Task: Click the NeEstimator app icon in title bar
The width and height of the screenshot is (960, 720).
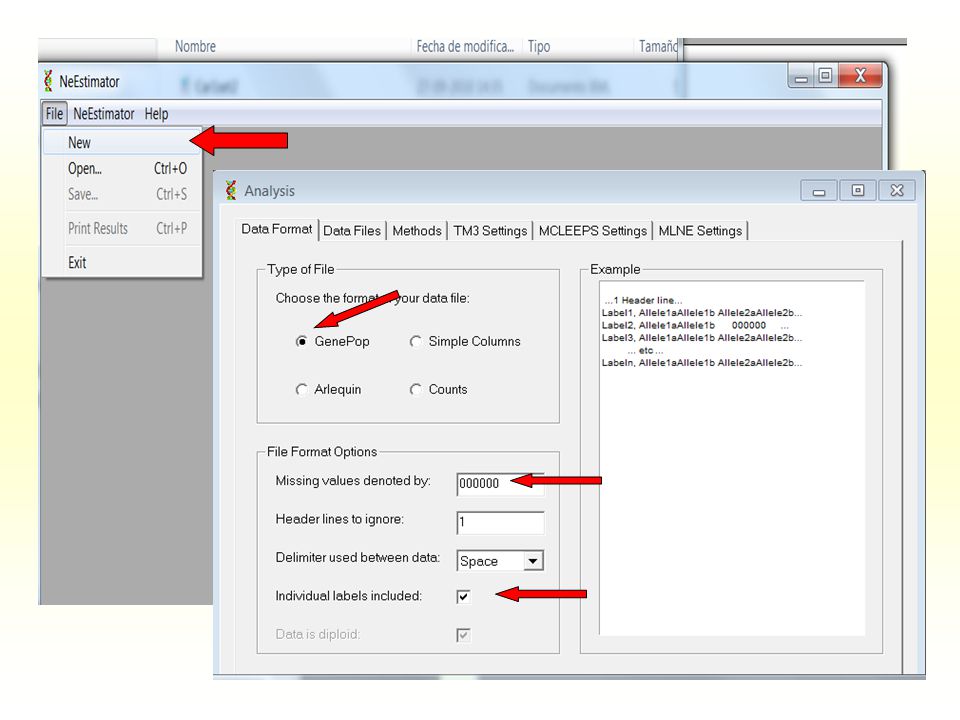Action: click(x=48, y=81)
